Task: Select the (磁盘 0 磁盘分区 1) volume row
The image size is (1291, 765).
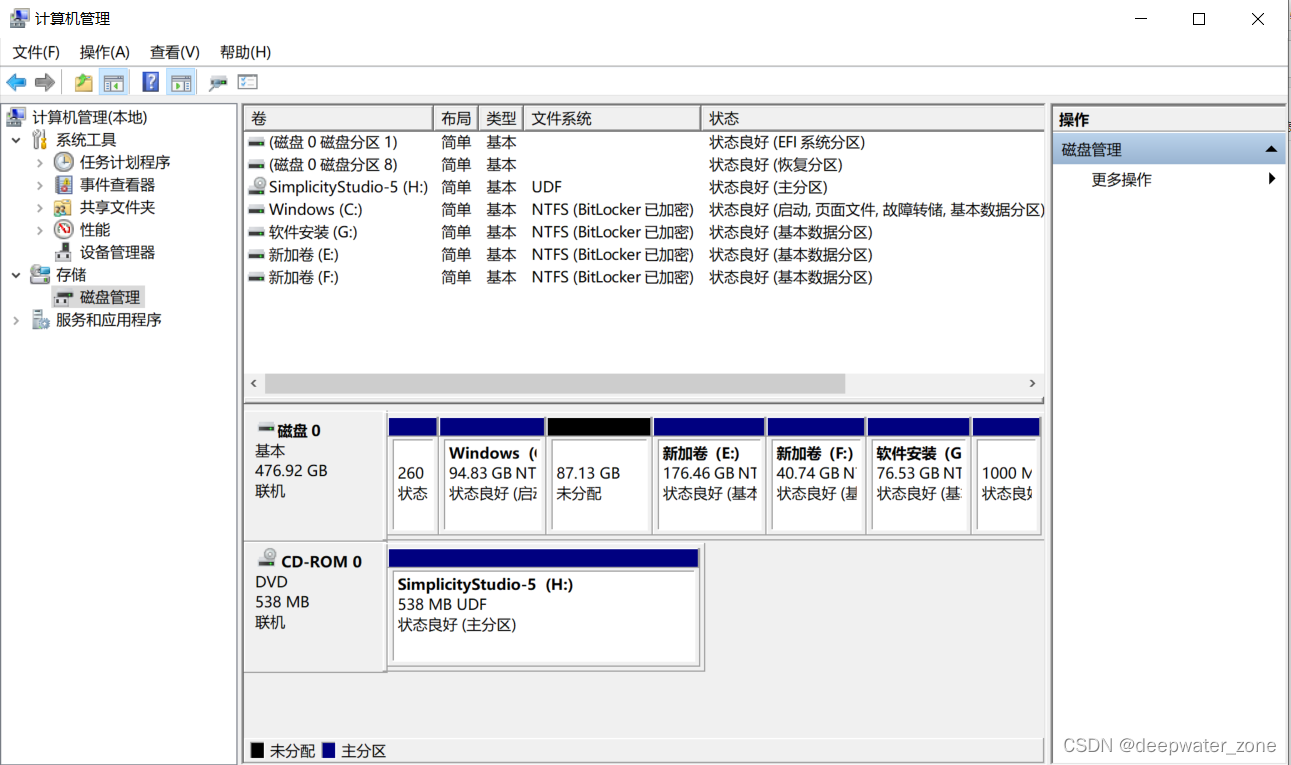Action: [645, 142]
